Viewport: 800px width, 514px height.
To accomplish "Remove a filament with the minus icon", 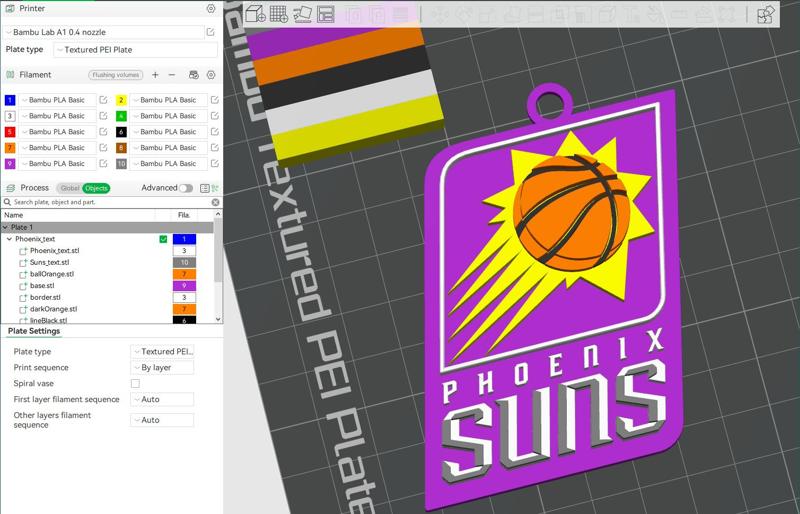I will (172, 75).
